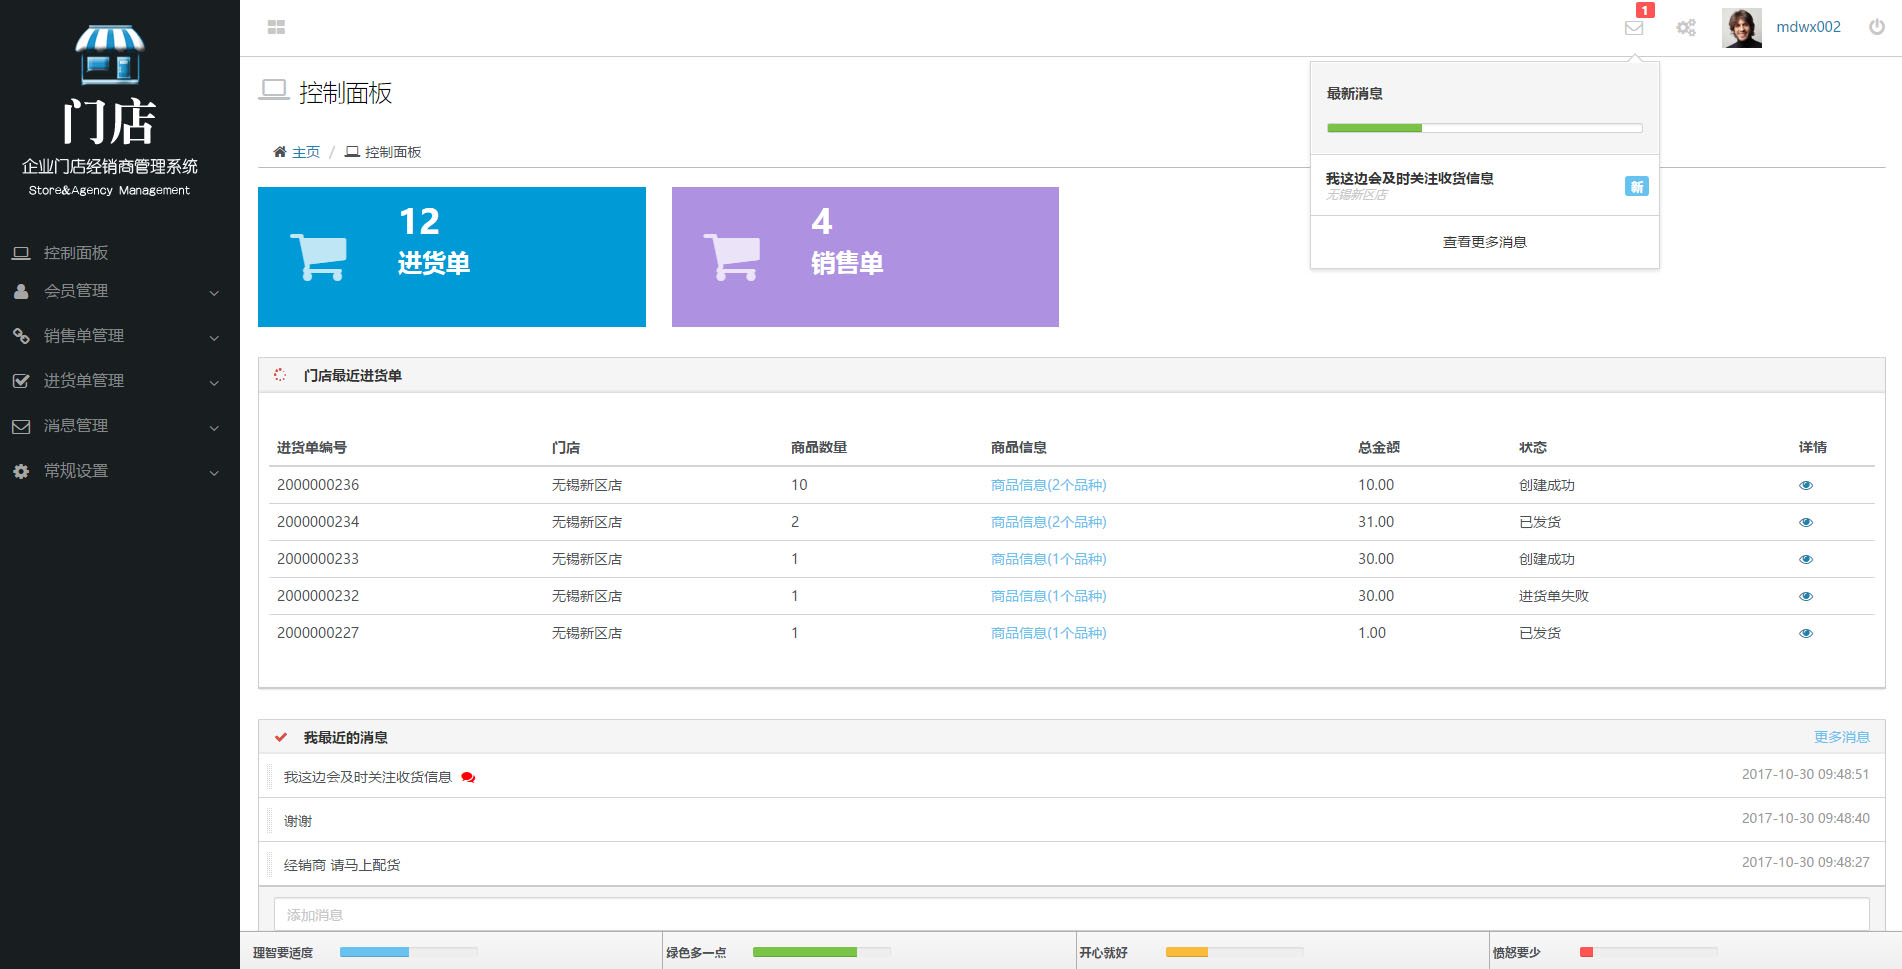Open 控制面板 in the sidebar

(76, 253)
